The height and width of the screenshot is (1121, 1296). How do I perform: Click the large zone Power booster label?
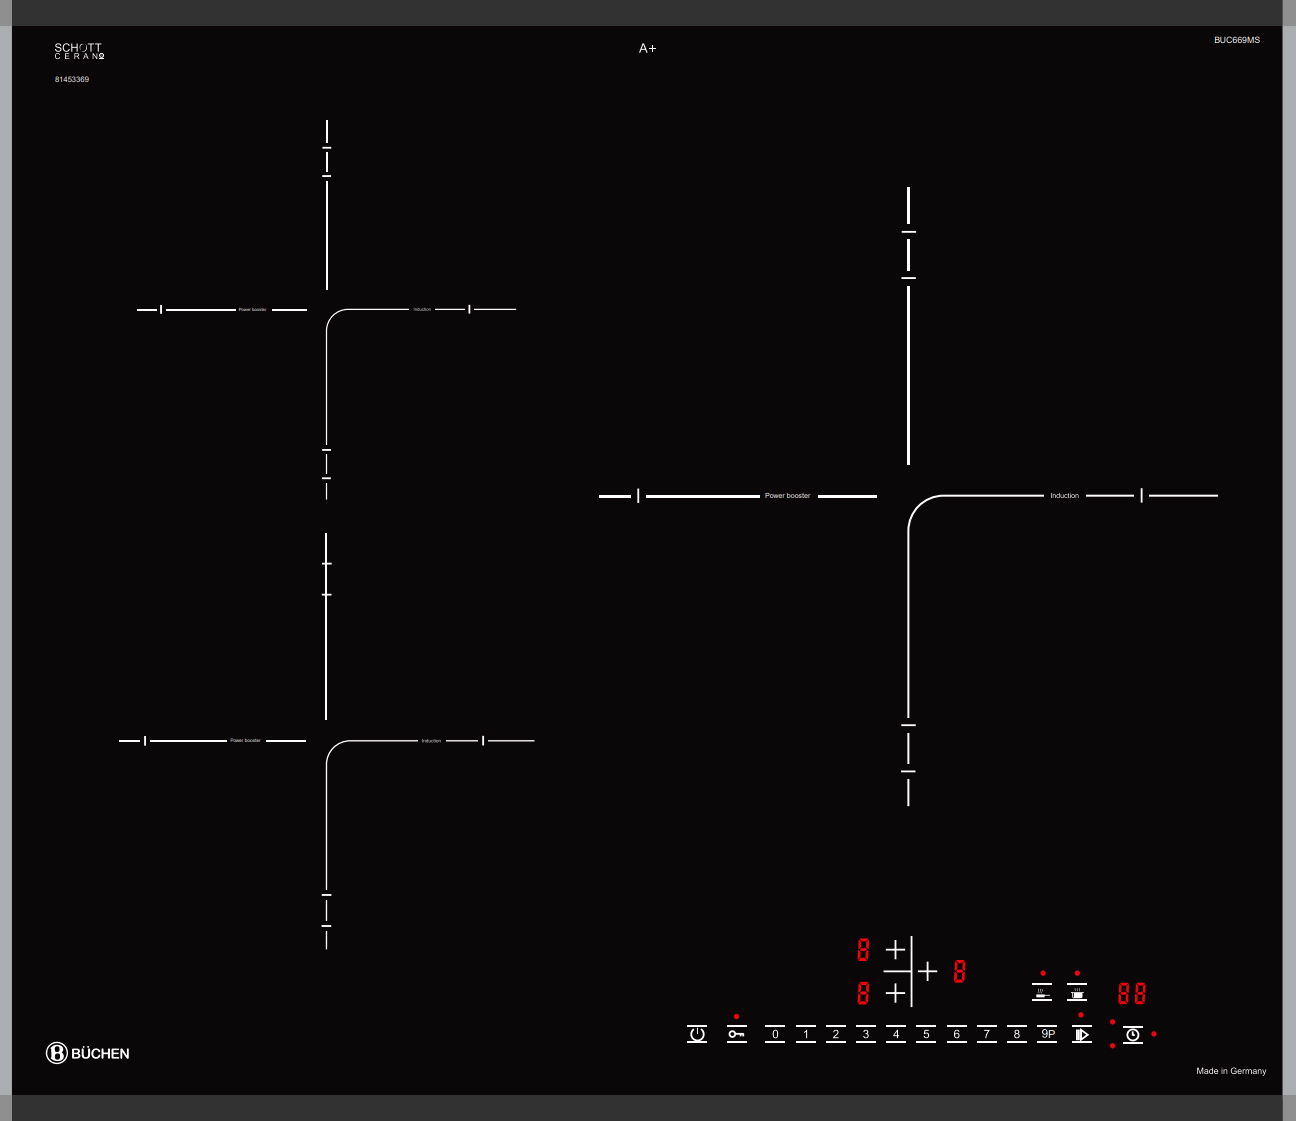click(787, 496)
